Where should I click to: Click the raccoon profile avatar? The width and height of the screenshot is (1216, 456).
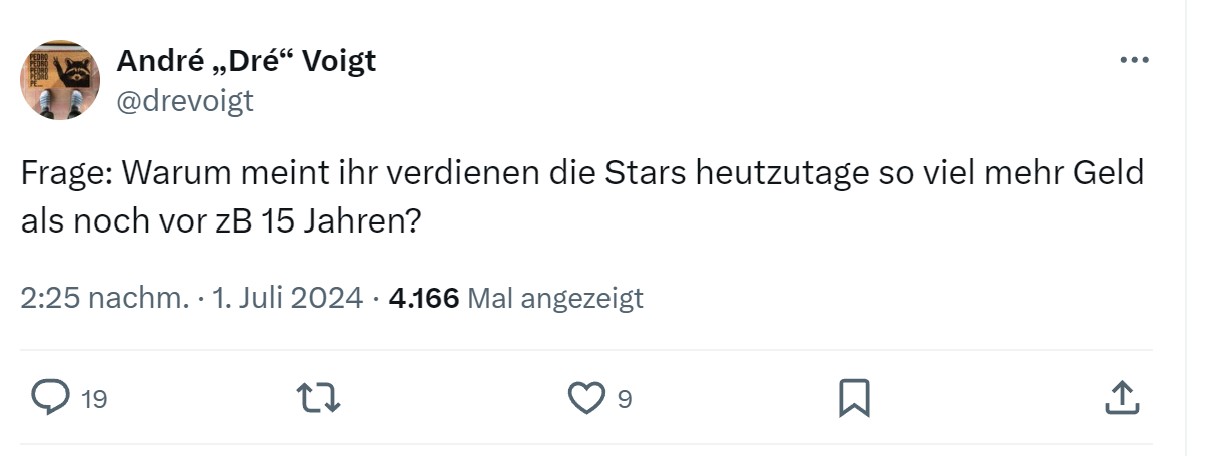click(60, 80)
